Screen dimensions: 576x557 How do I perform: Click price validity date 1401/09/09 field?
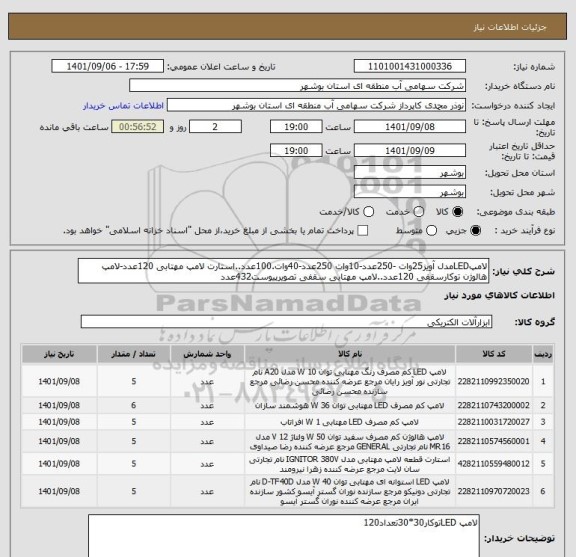pyautogui.click(x=410, y=150)
